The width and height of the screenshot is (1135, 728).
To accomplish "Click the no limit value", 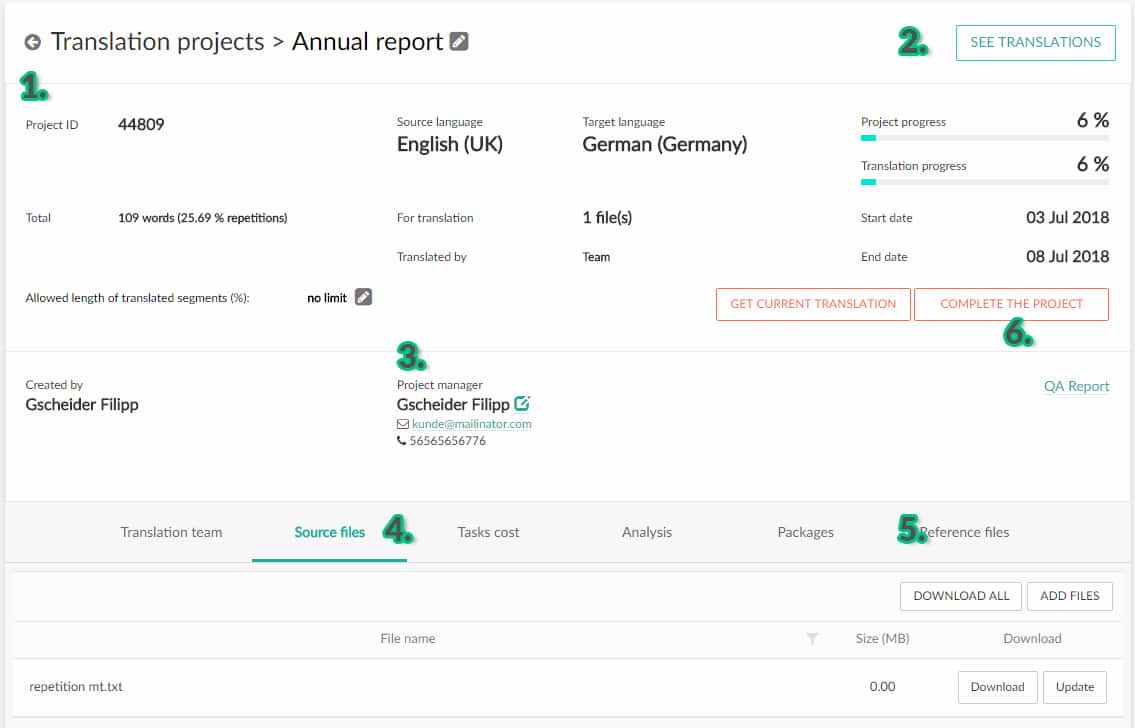I will pyautogui.click(x=327, y=298).
